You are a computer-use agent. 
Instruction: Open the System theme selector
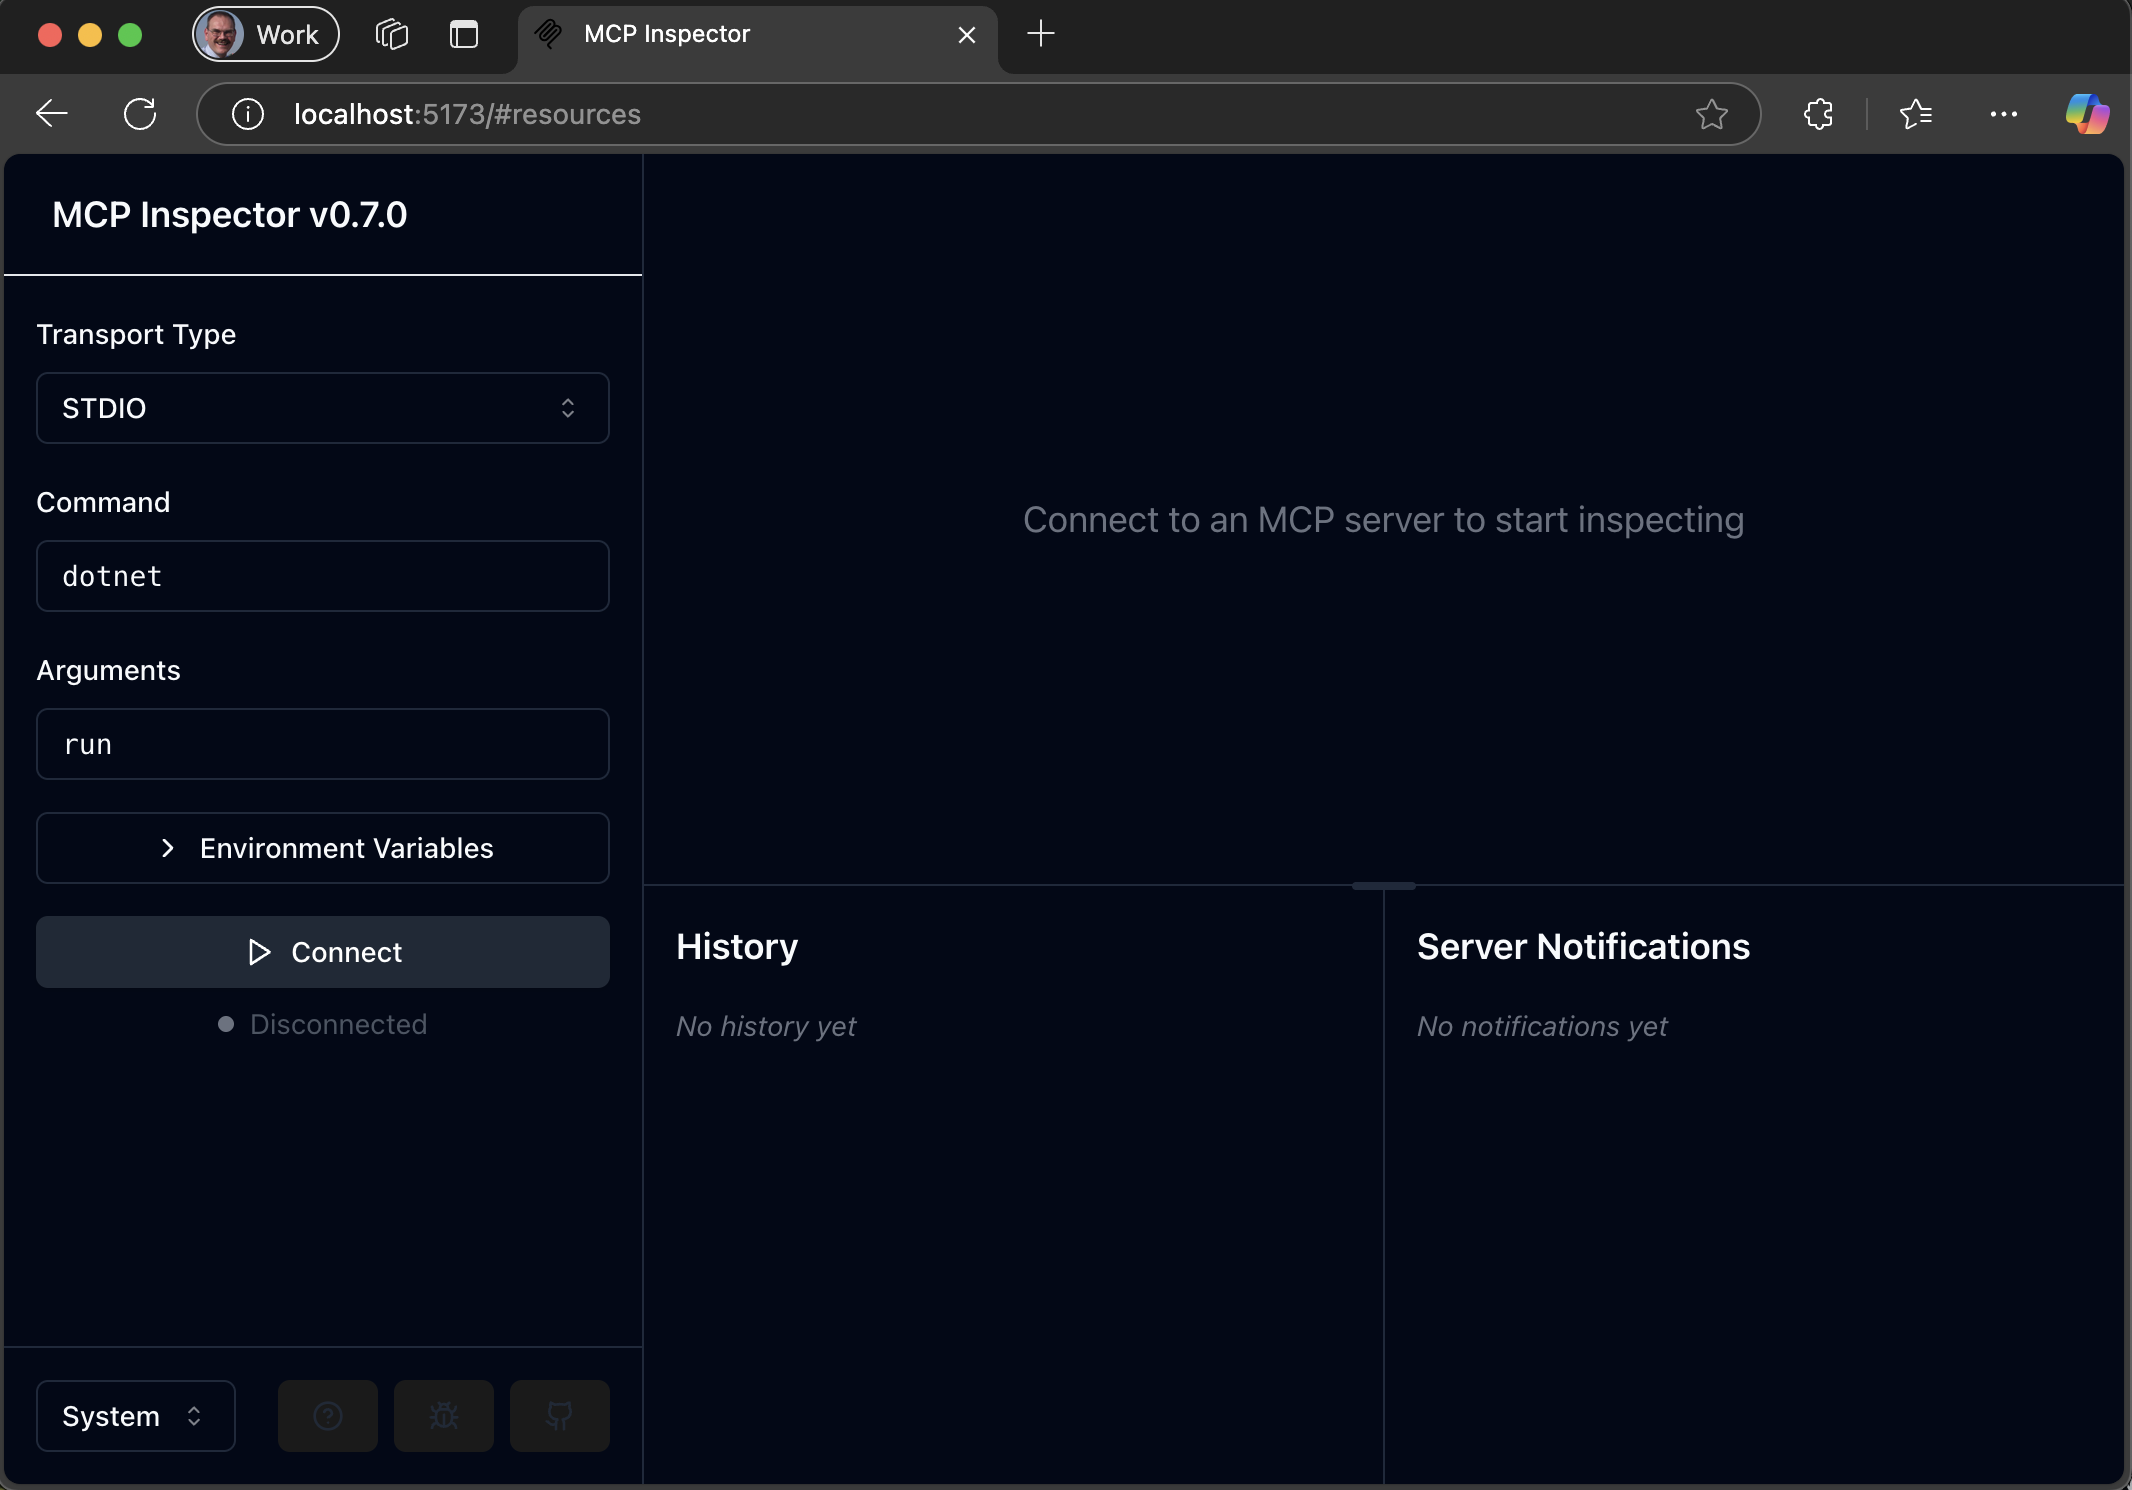click(136, 1416)
